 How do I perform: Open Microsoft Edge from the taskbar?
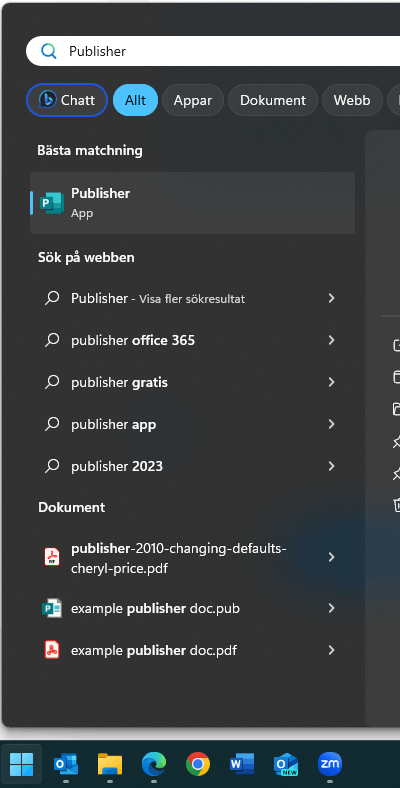[x=154, y=764]
